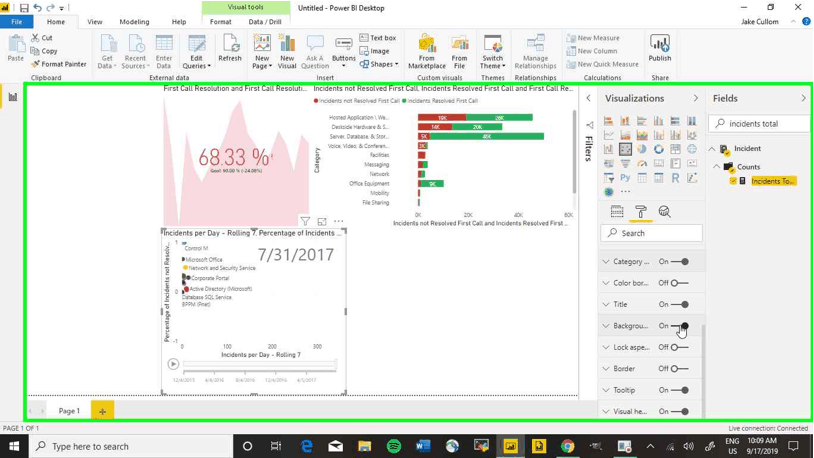Open the Data / Drill tab
Image resolution: width=814 pixels, height=458 pixels.
point(265,22)
